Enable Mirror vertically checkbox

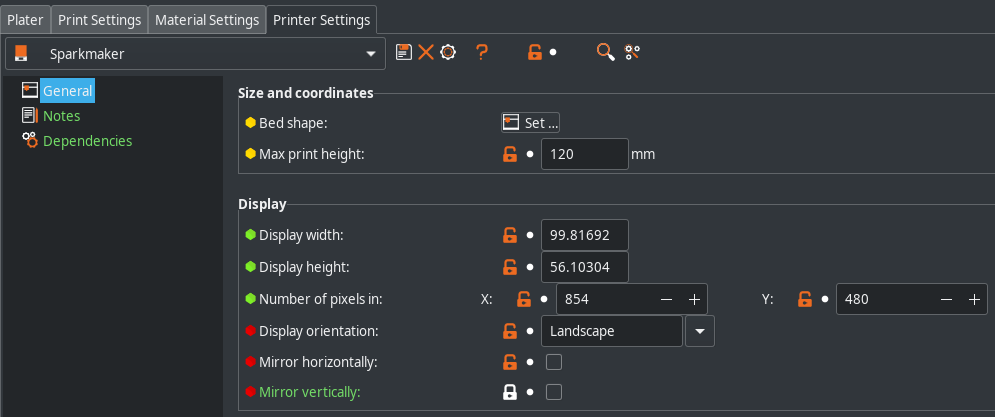pos(554,392)
